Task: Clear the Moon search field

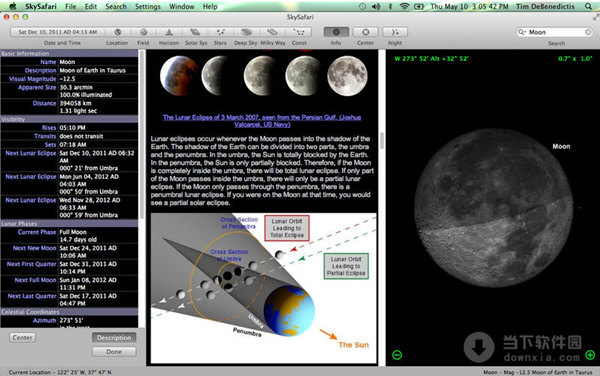Action: tap(589, 32)
